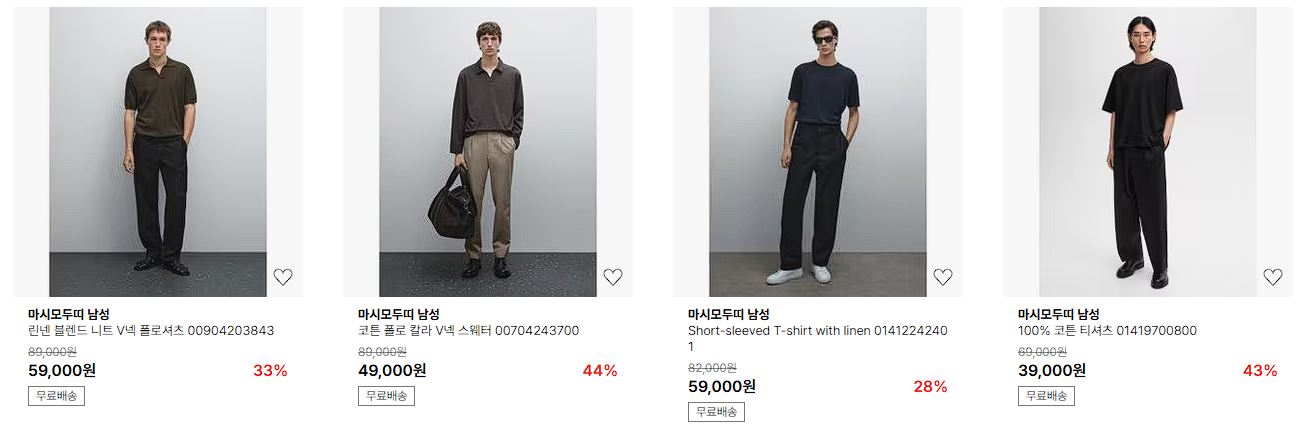Click the 44% discount label
Image resolution: width=1303 pixels, height=426 pixels.
600,371
